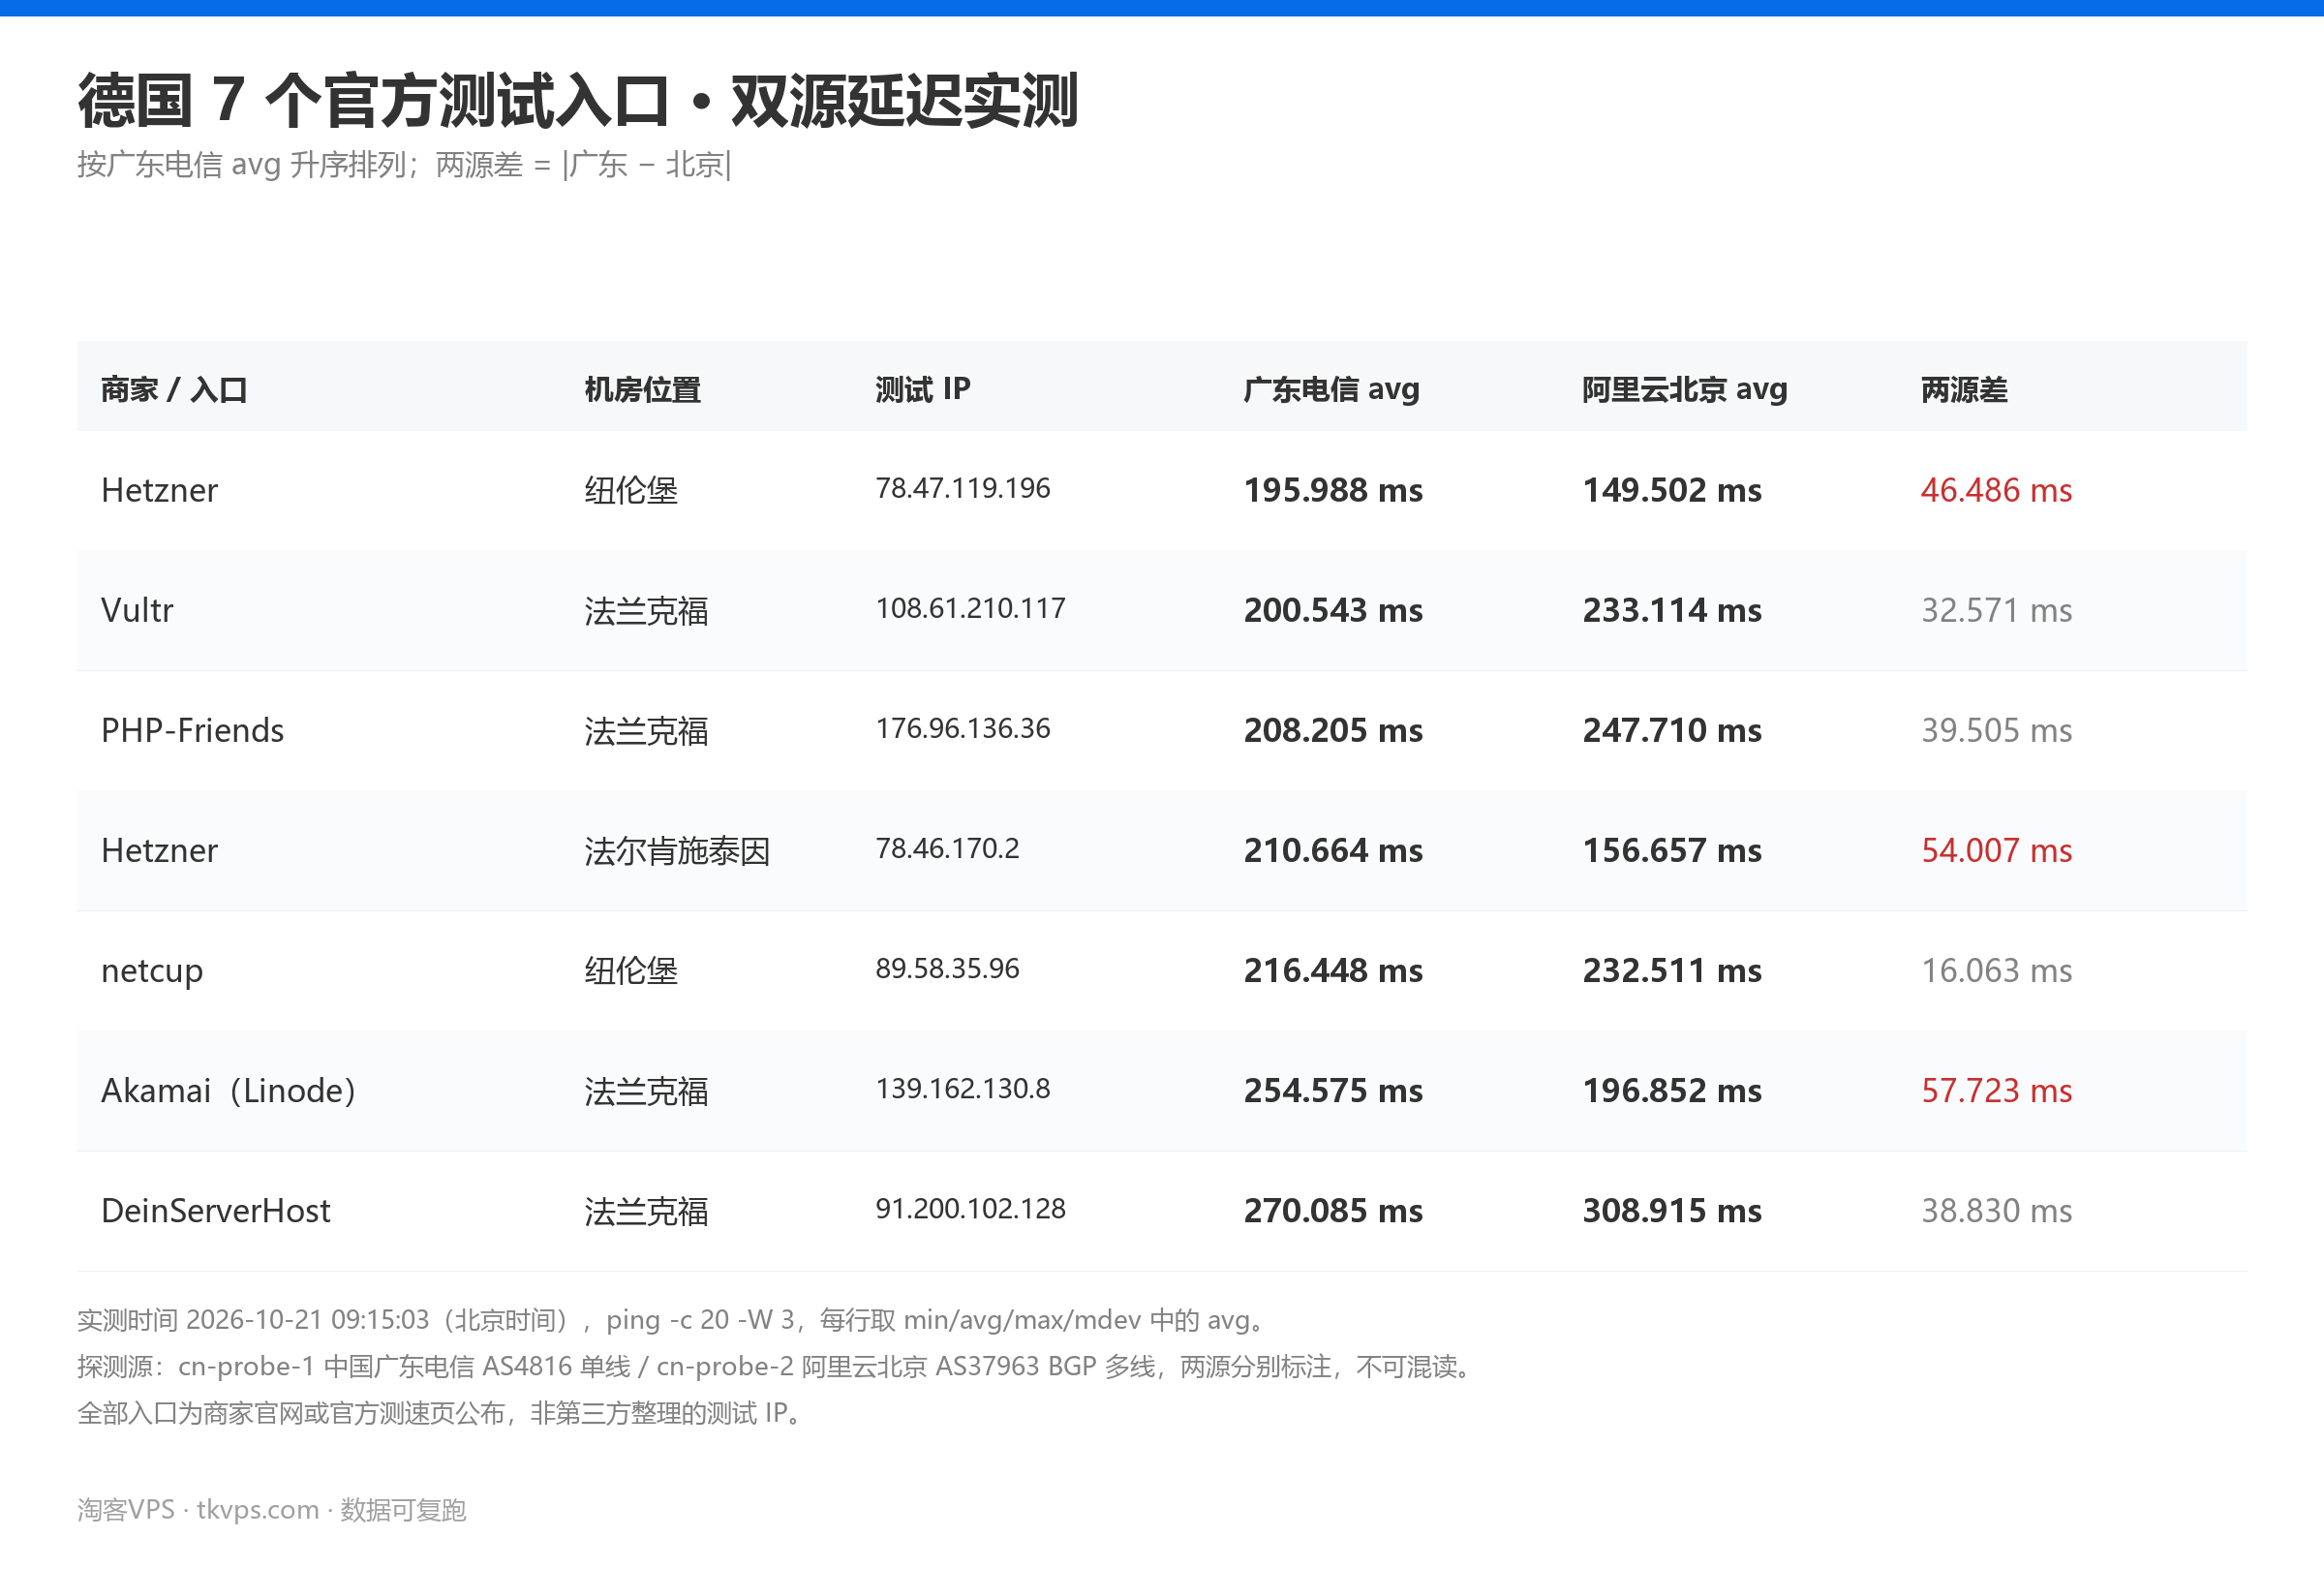The height and width of the screenshot is (1569, 2324).
Task: Select the DeinServerHost merchant name
Action: [x=215, y=1211]
